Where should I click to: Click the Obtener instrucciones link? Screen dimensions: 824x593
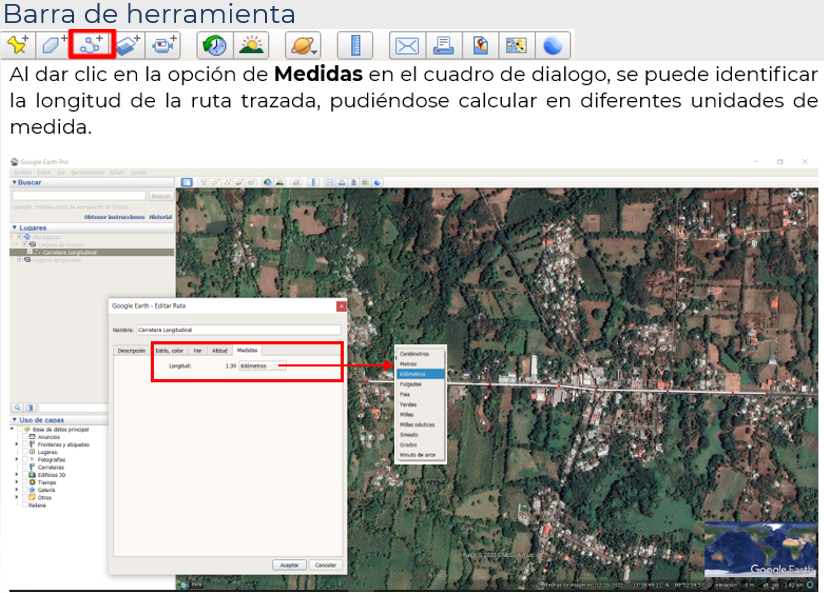click(x=114, y=216)
